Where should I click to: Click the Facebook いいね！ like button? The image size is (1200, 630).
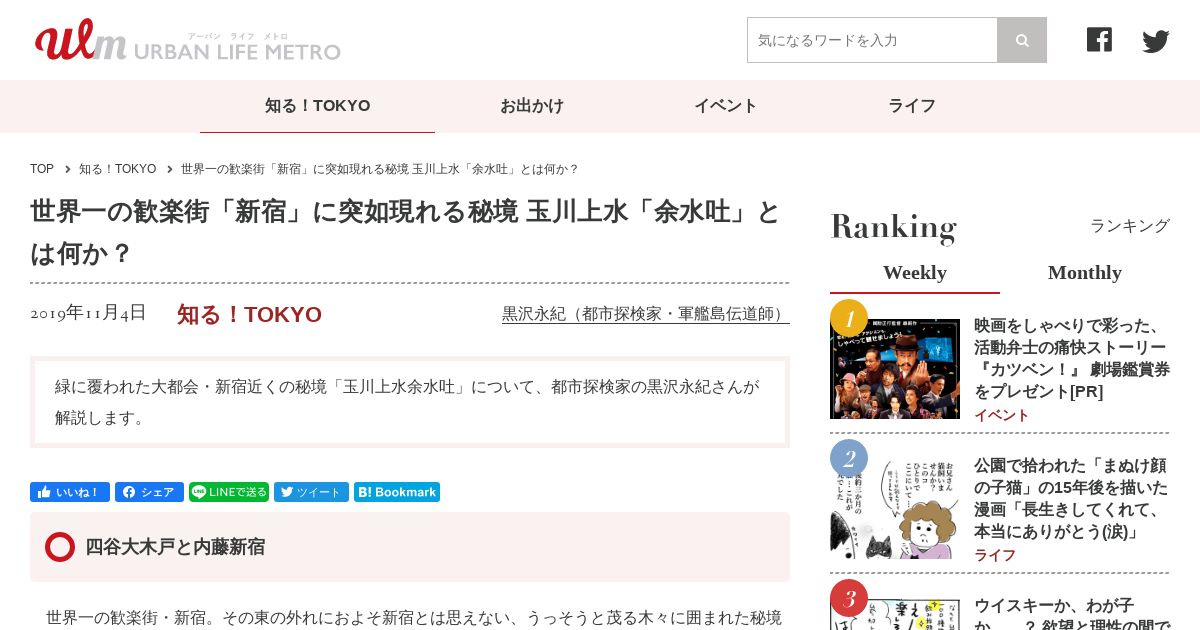point(70,492)
